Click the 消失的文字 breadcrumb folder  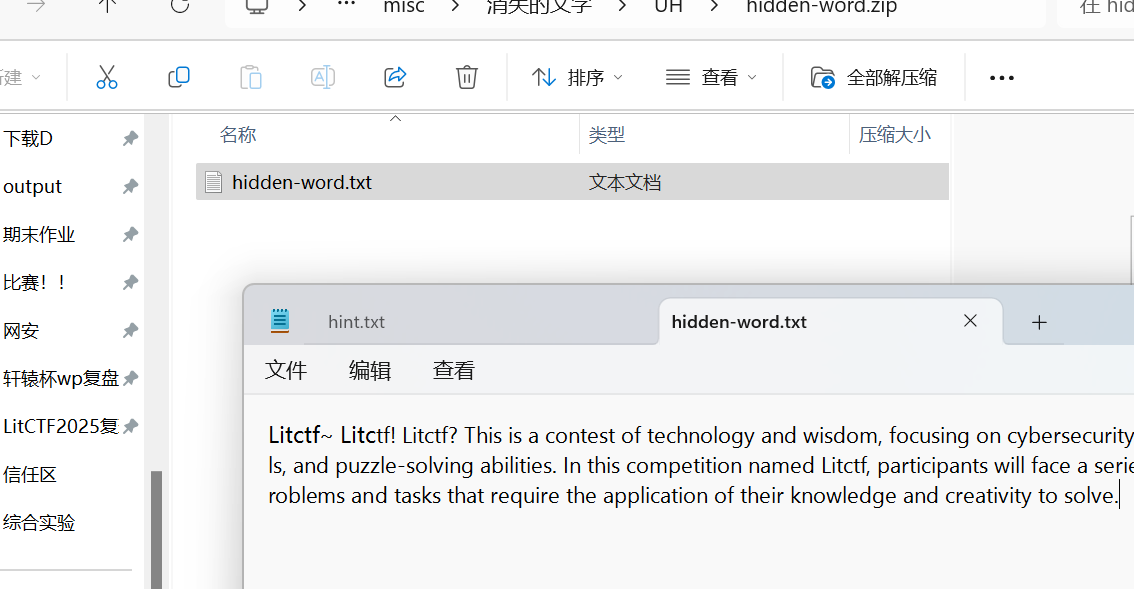(x=539, y=7)
